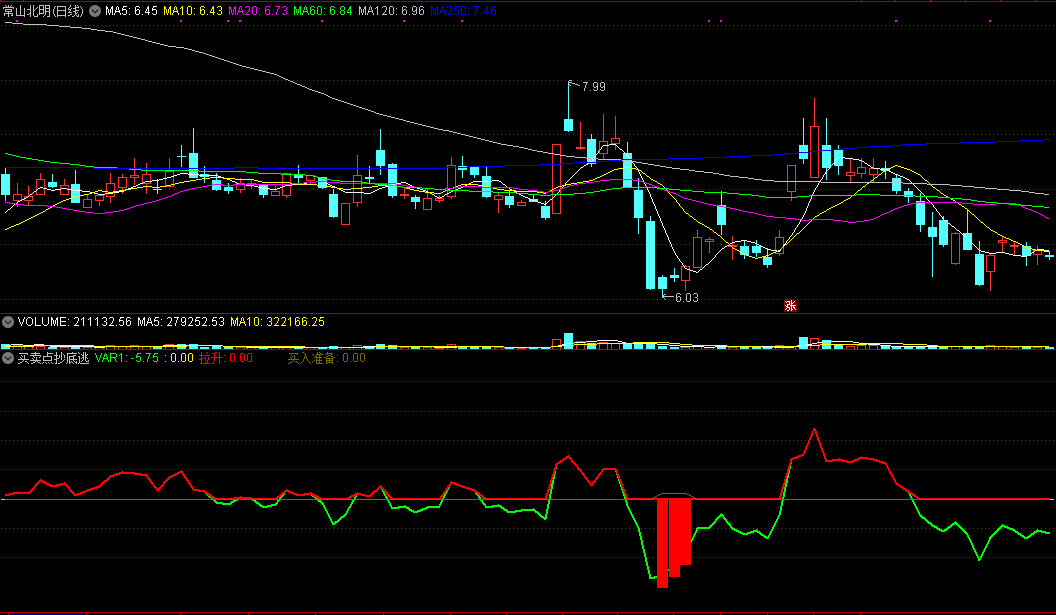Click the VAR1: -5.75 value
The image size is (1056, 615).
(x=127, y=358)
